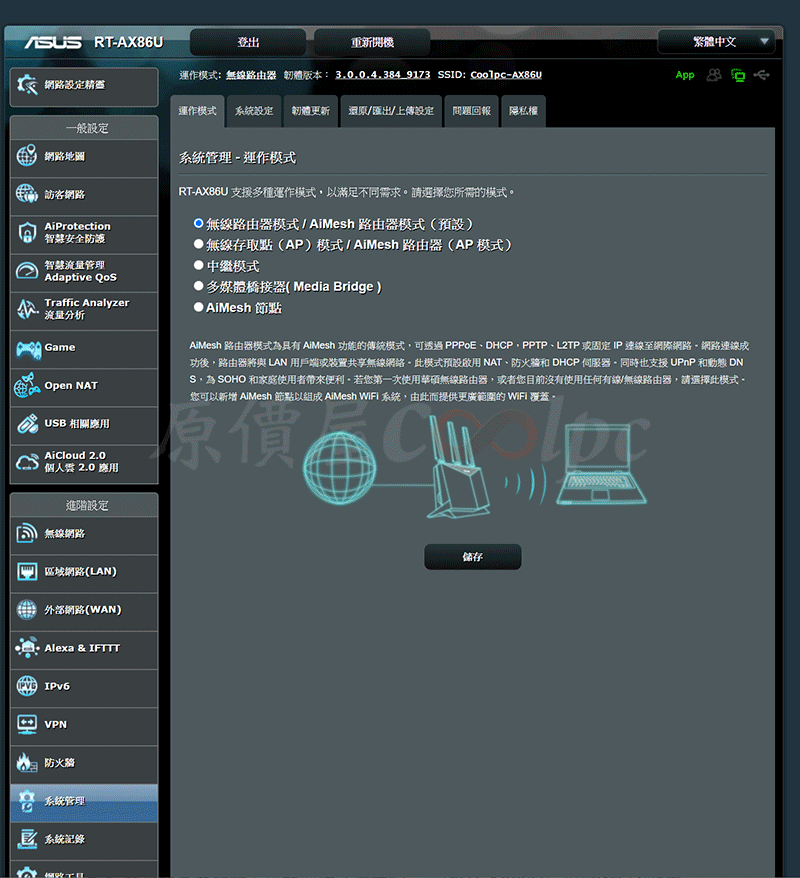Open the Game menu item
800x878 pixels.
(84, 348)
